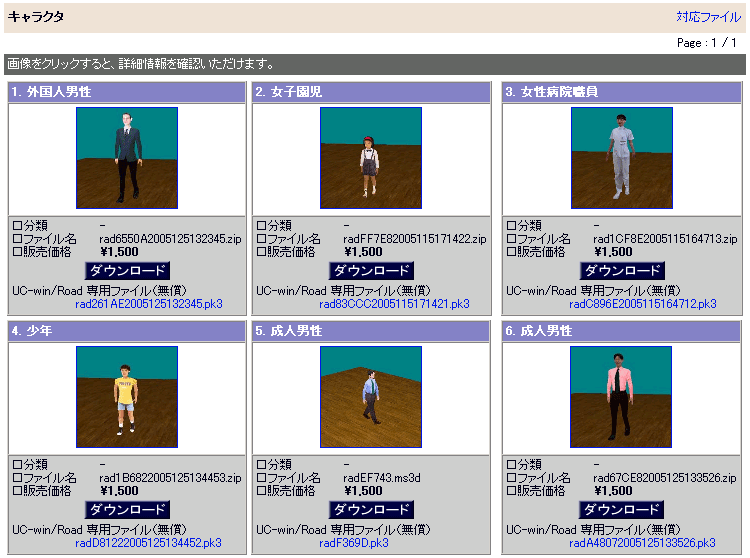Click the header 2. 女子園児
The height and width of the screenshot is (558, 750).
tap(371, 92)
